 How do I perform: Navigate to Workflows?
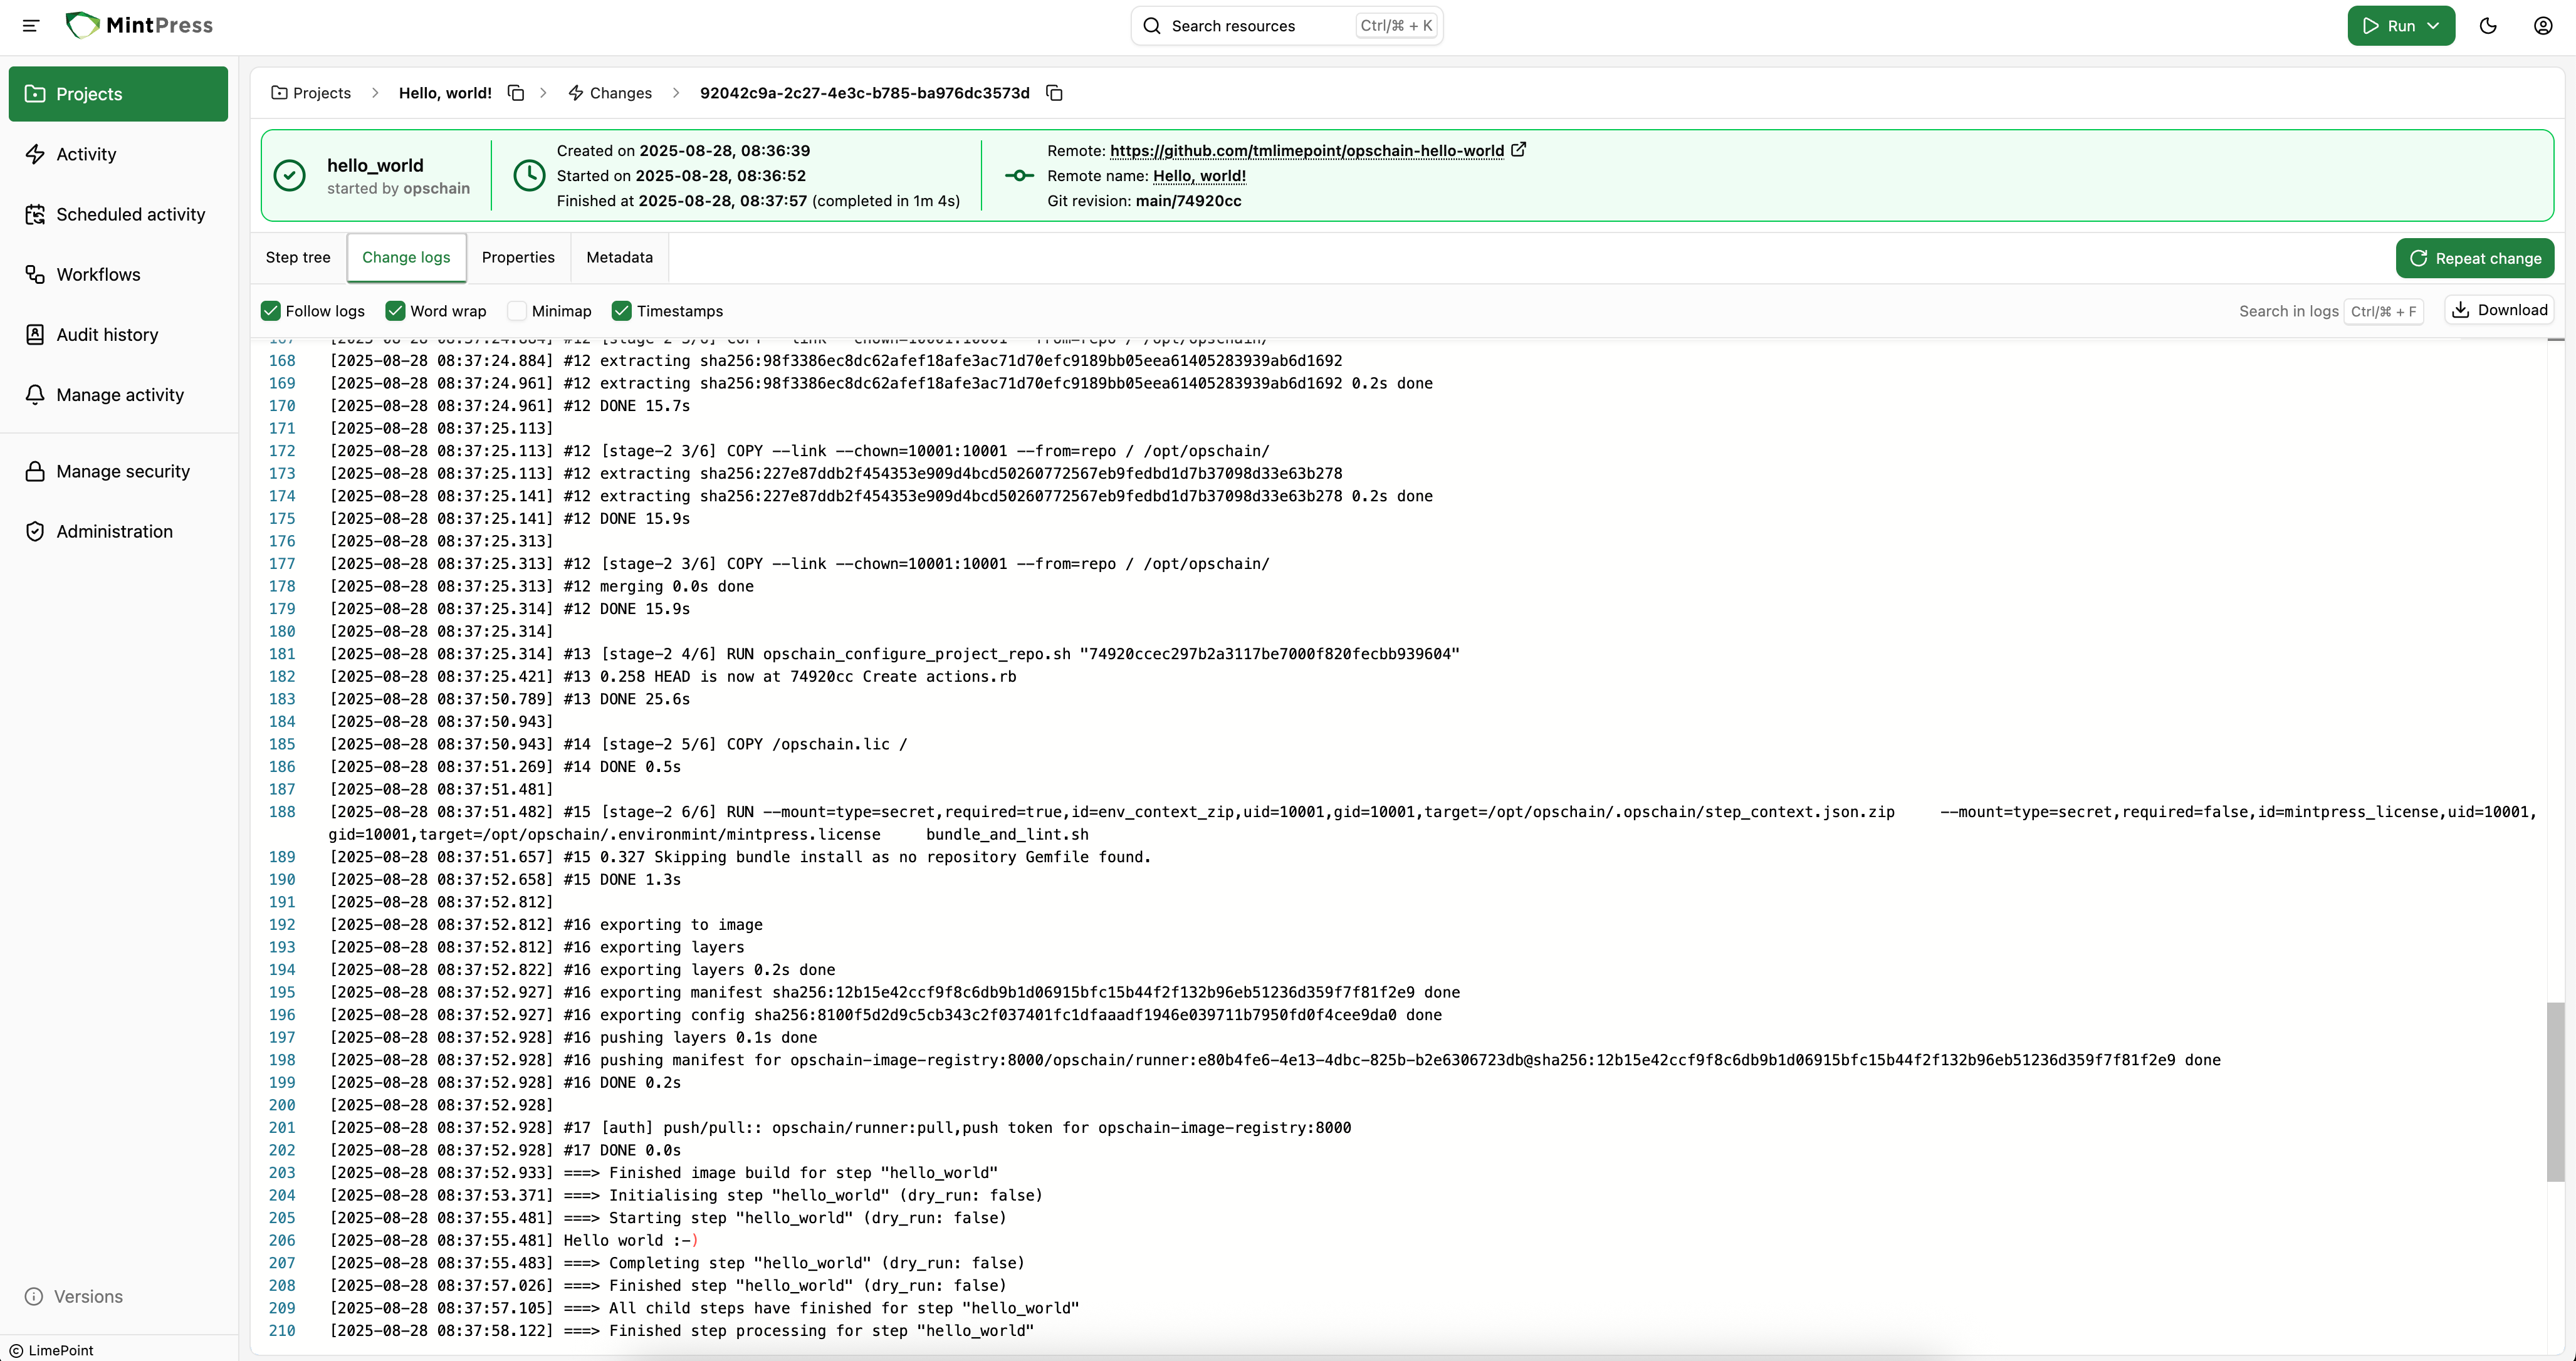coord(118,274)
